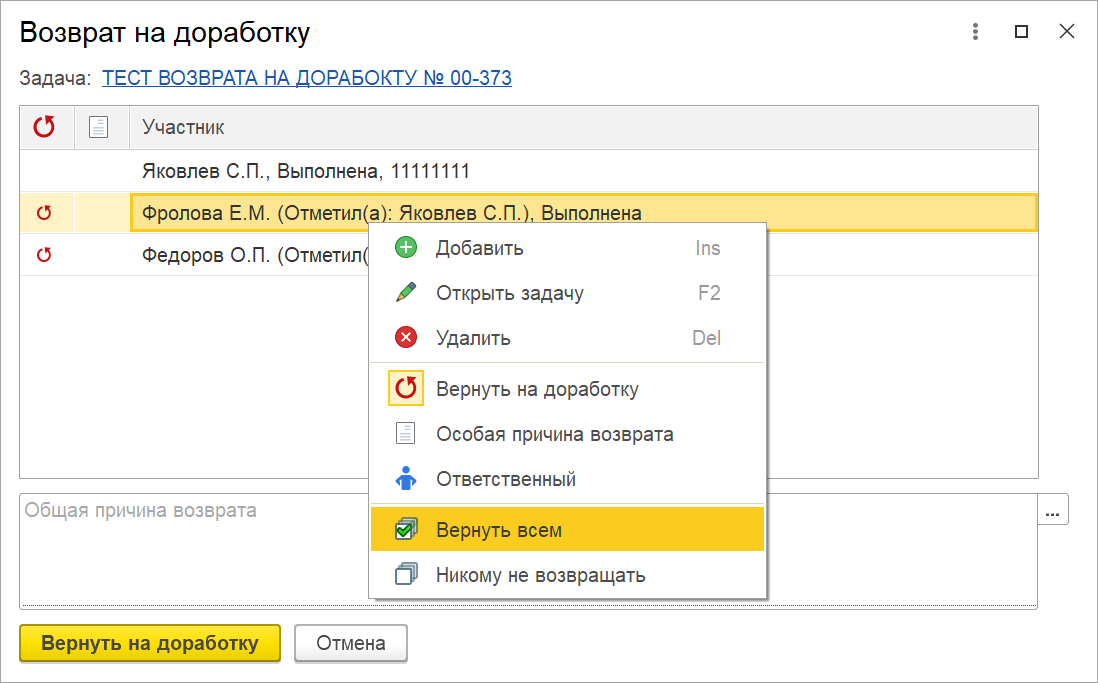
Task: Click the blue person icon for Ответственный
Action: (x=406, y=479)
